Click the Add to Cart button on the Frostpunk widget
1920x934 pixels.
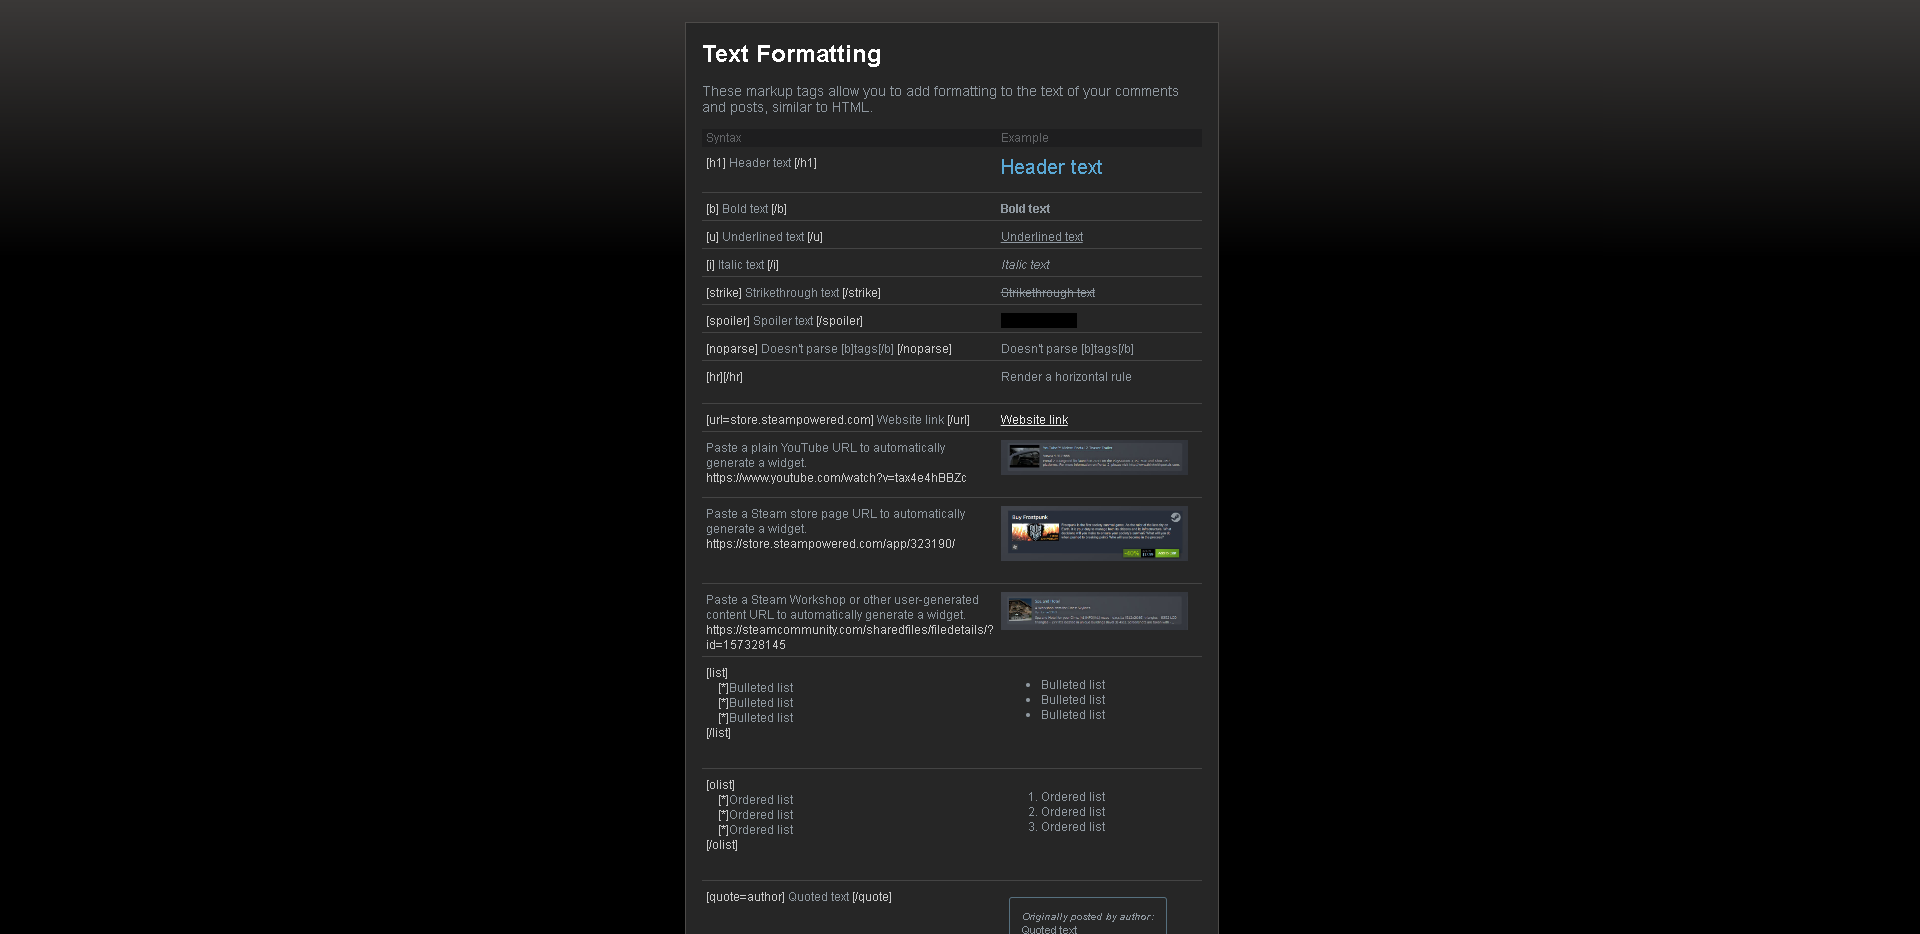point(1167,555)
